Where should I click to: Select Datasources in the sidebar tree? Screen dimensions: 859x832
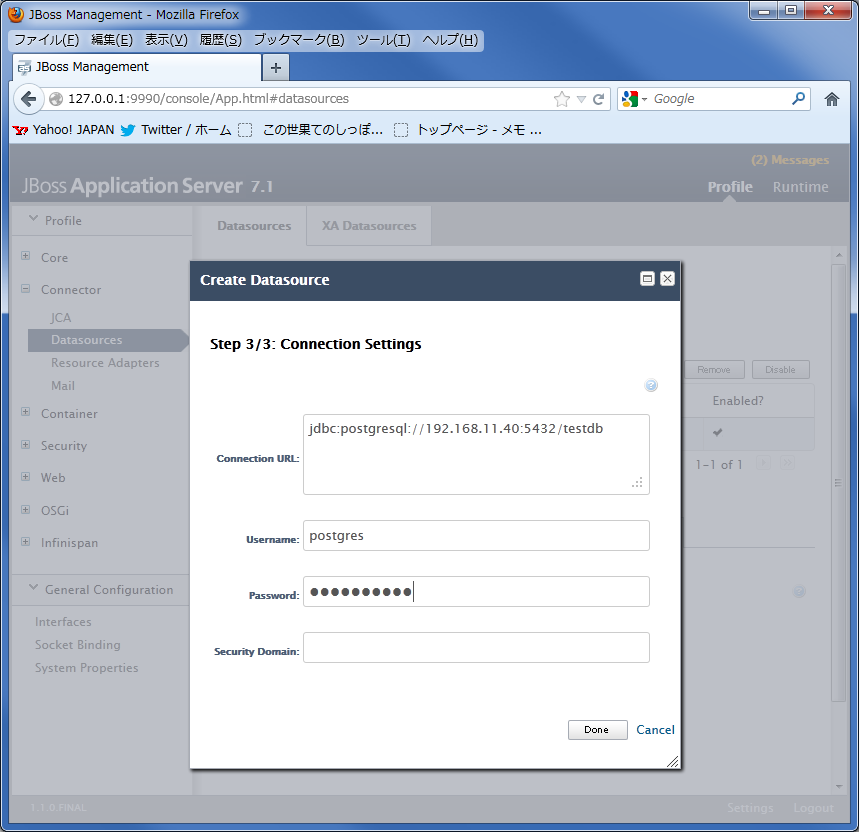[108, 340]
